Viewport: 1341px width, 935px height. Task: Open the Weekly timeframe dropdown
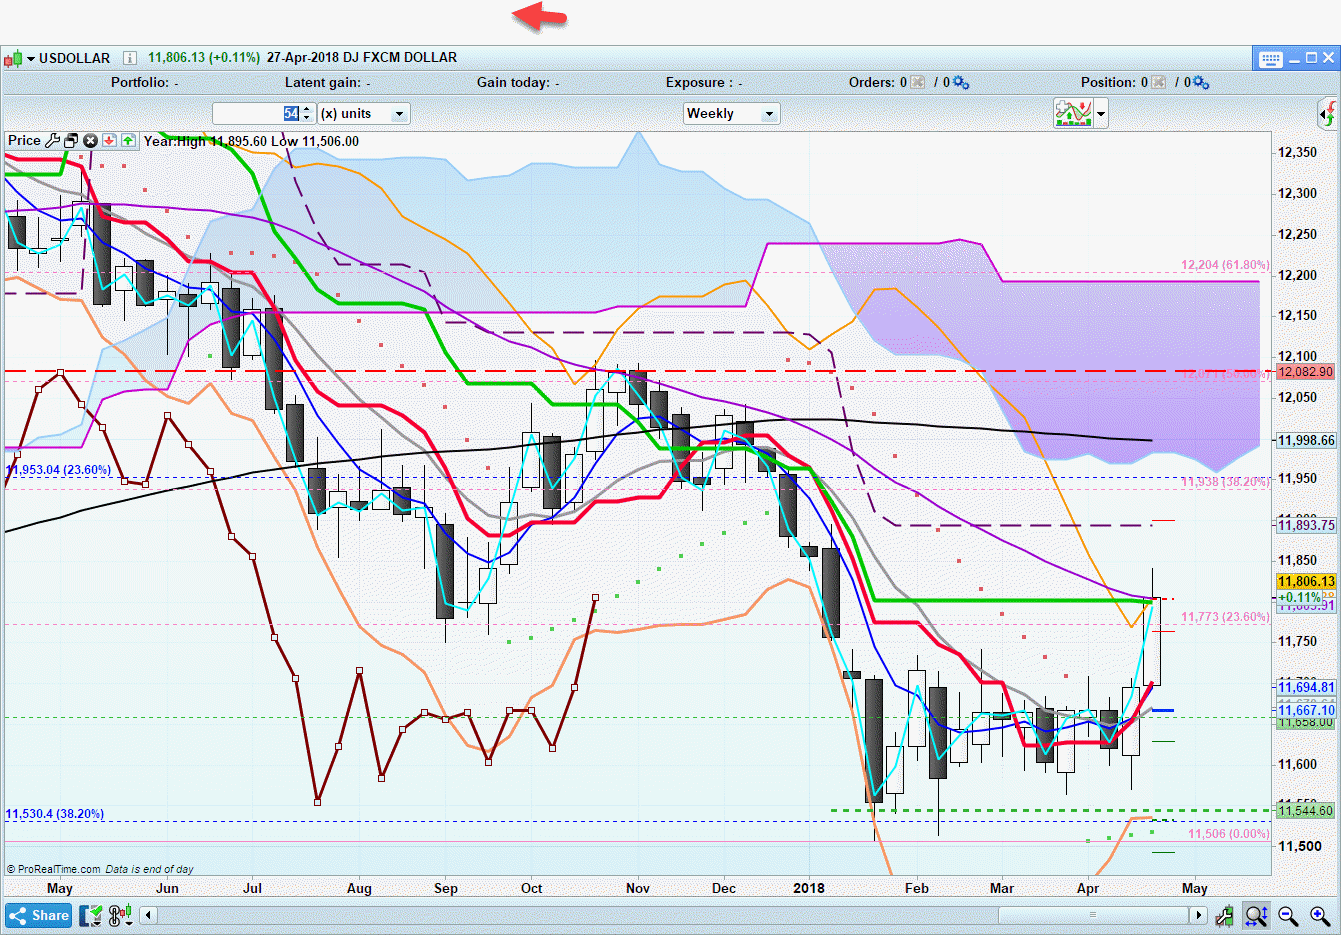point(732,114)
